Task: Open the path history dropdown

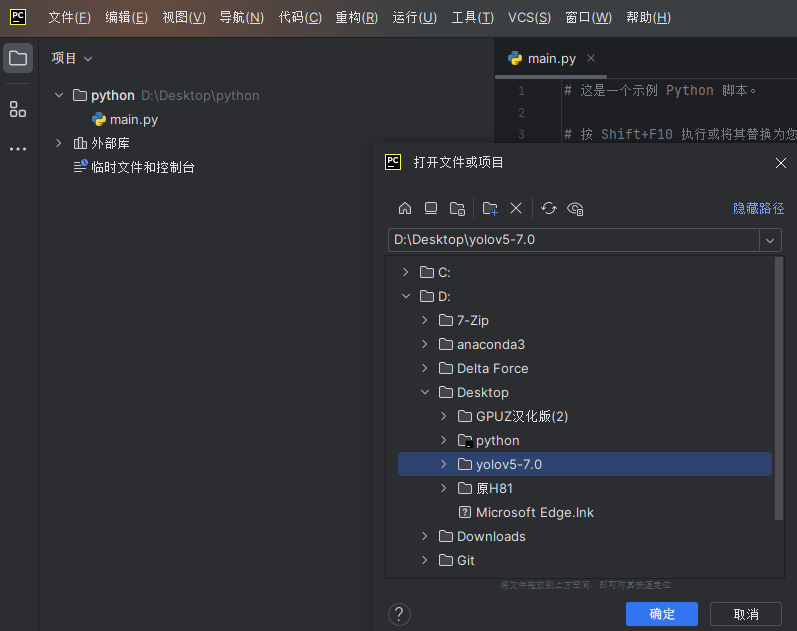Action: pyautogui.click(x=770, y=240)
